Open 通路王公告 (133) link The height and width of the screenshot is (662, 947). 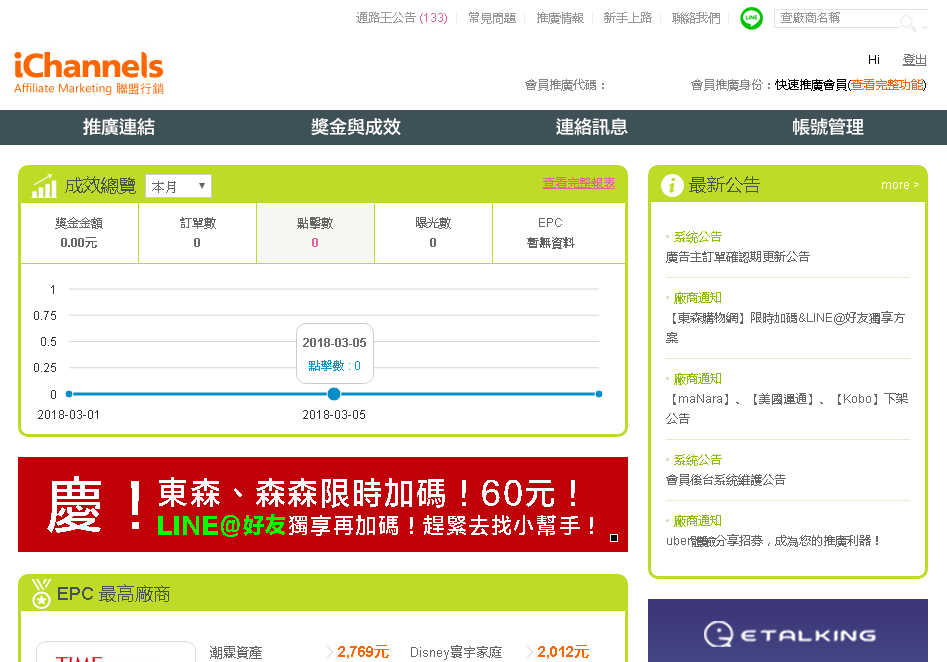coord(402,18)
